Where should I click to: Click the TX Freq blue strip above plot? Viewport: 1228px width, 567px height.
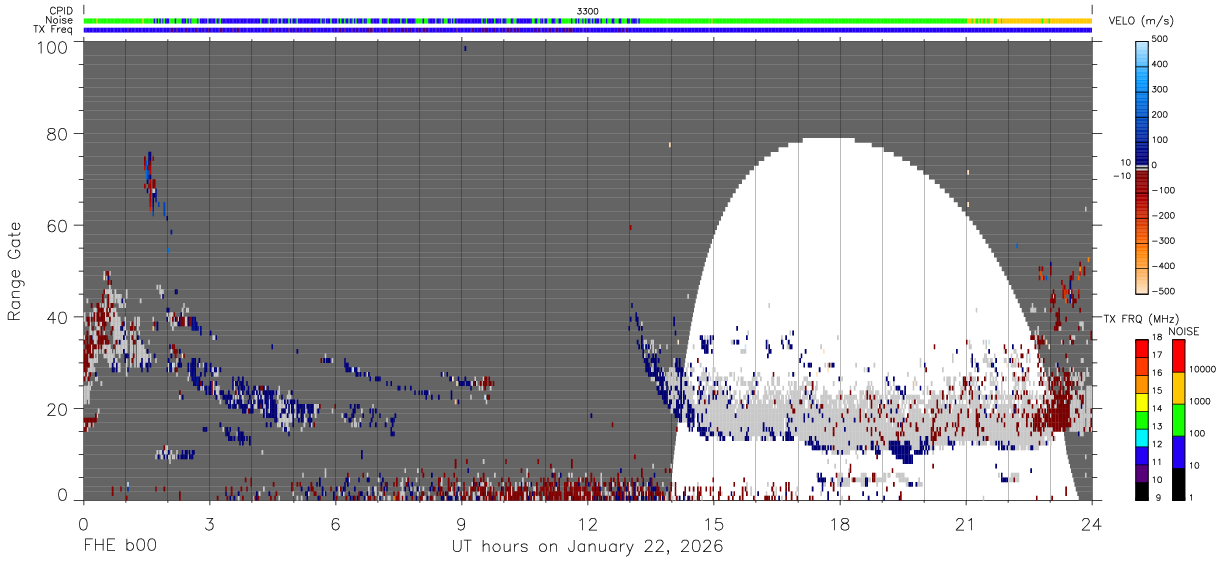(x=587, y=30)
